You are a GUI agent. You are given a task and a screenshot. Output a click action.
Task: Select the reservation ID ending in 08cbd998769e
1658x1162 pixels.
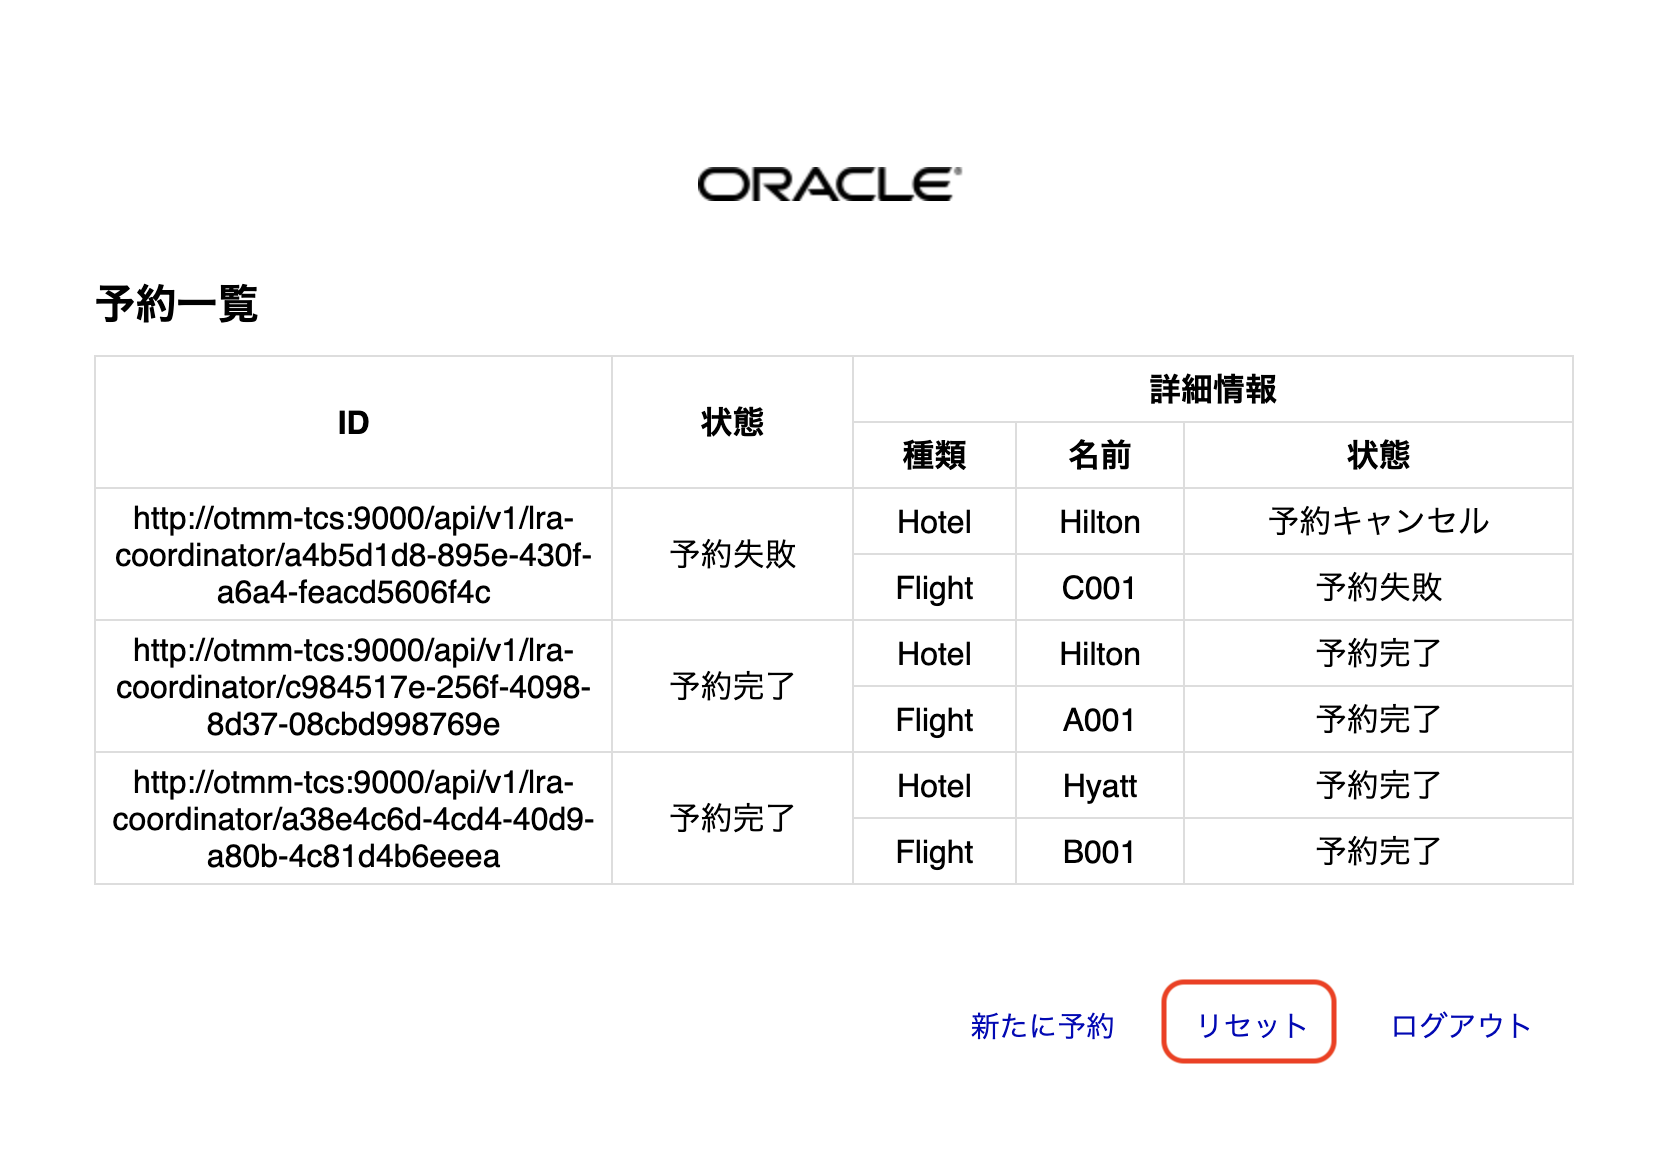click(353, 687)
